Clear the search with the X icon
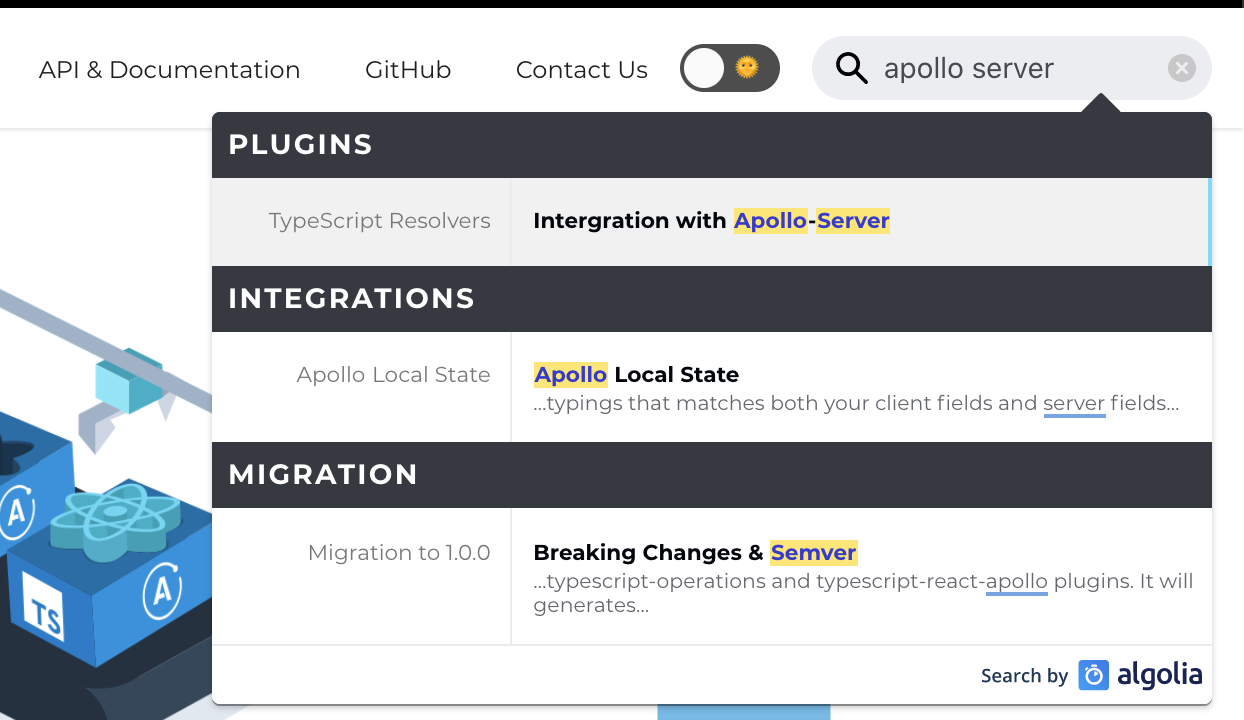This screenshot has width=1244, height=720. click(1182, 68)
